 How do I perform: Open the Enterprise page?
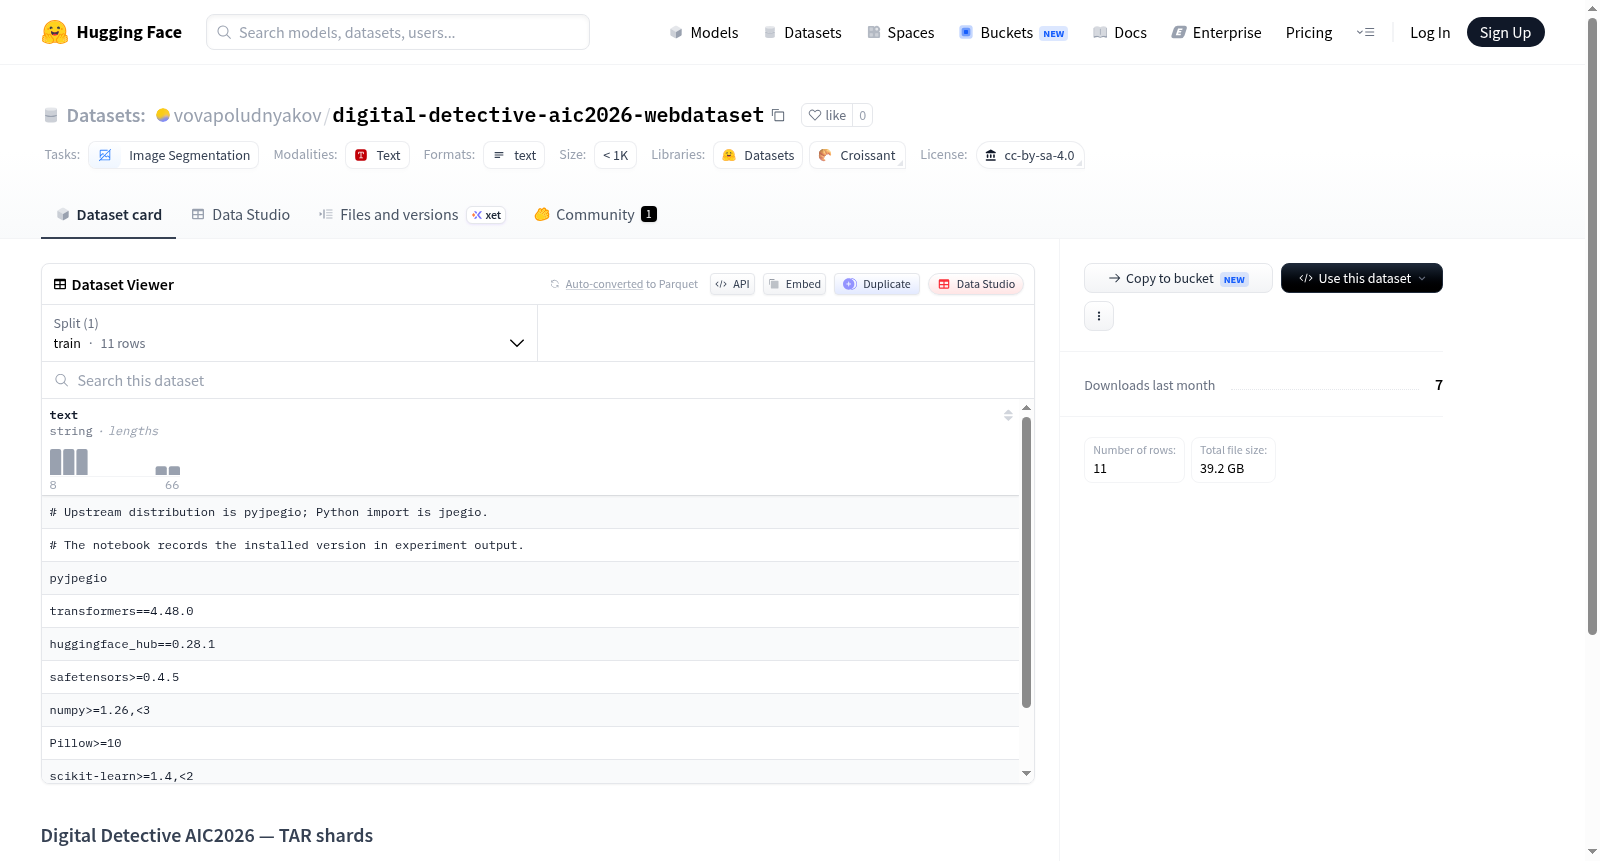1216,32
